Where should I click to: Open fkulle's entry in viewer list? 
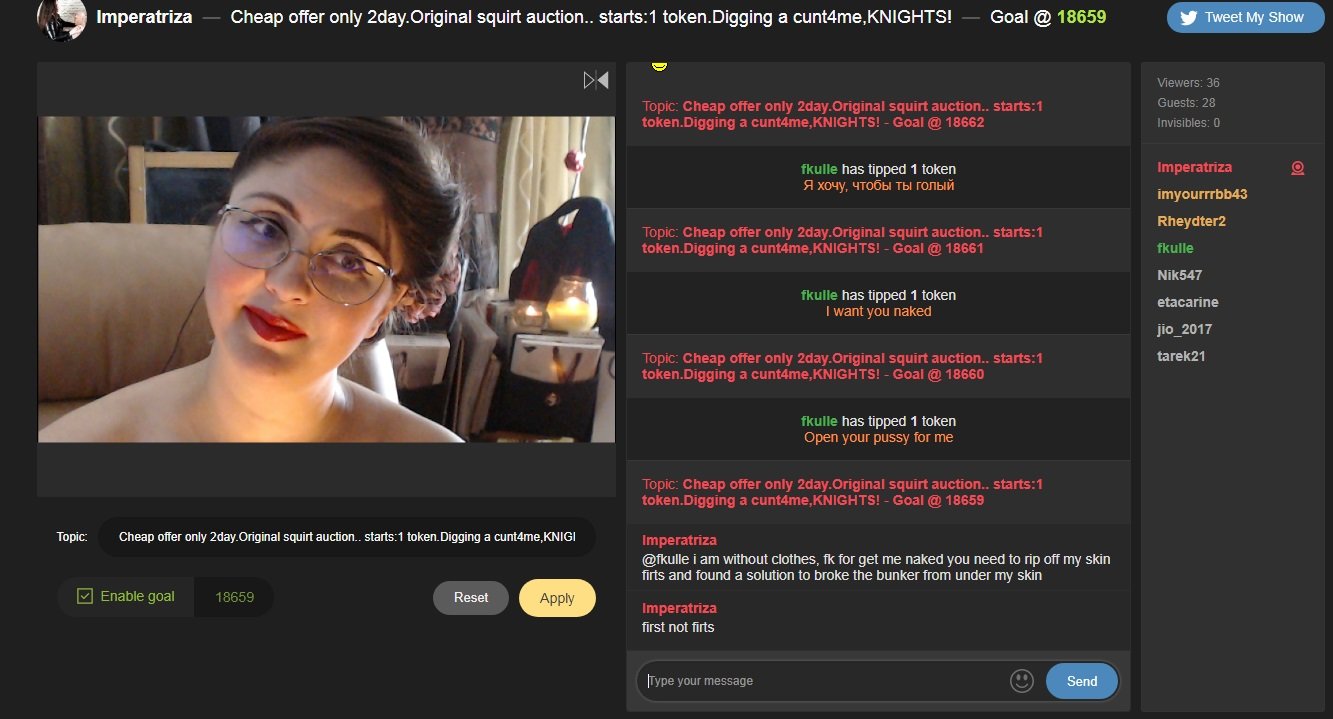[1175, 248]
